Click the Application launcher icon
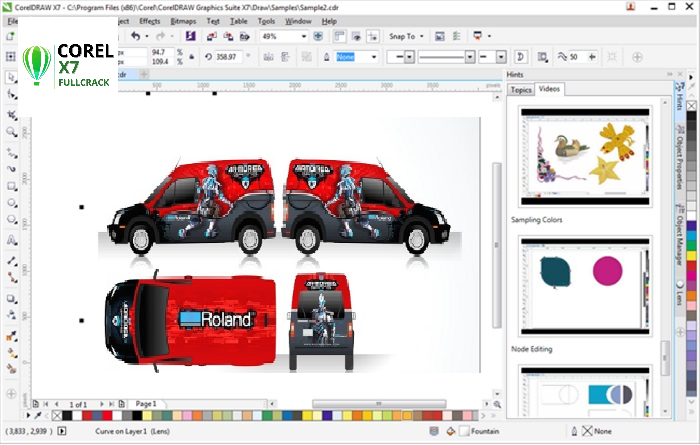Viewport: 700px width, 445px height. click(x=478, y=36)
